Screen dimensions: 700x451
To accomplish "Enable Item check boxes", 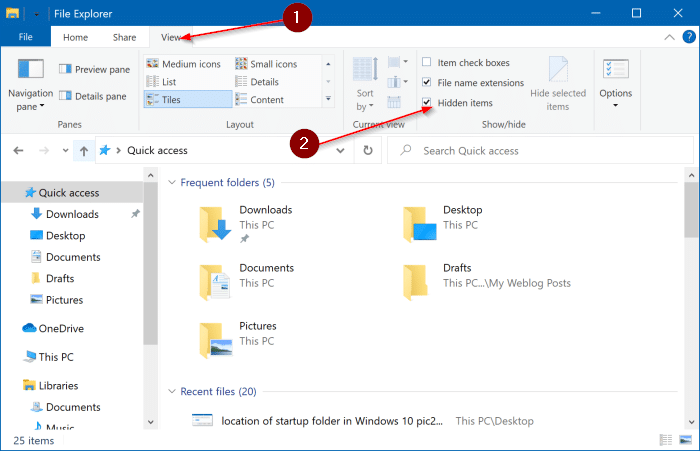I will (426, 62).
